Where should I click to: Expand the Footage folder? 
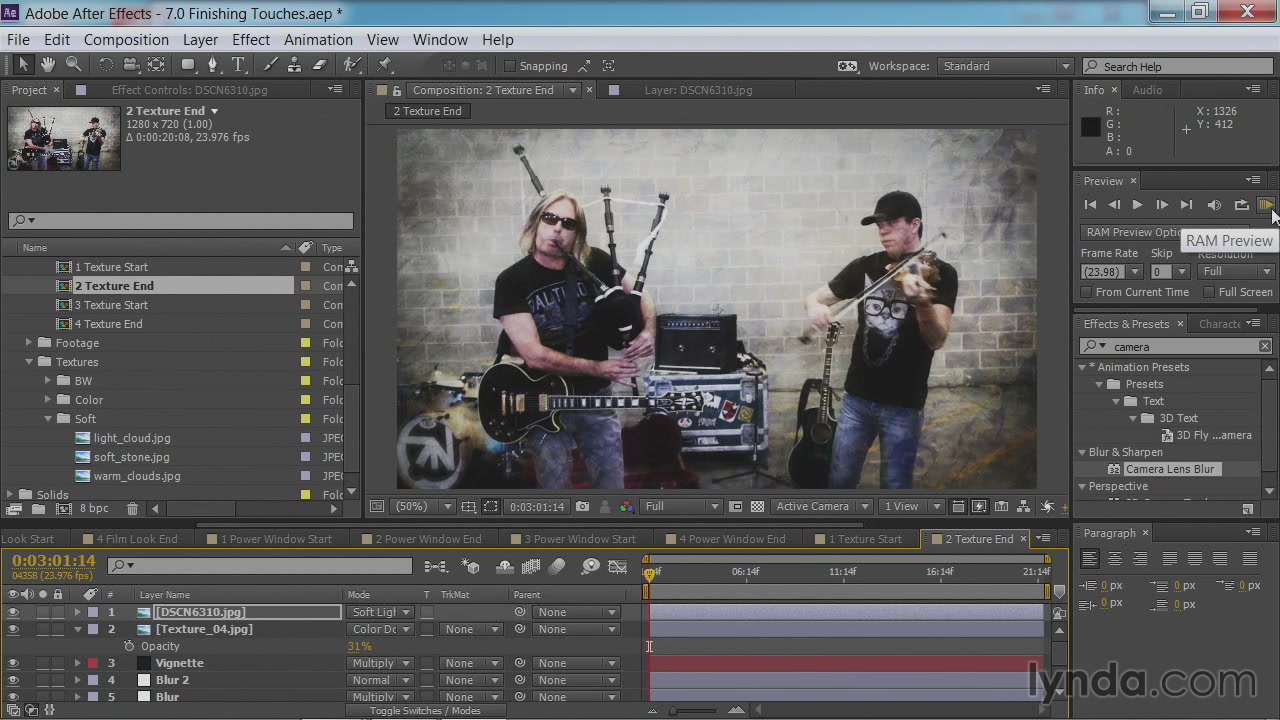(29, 343)
